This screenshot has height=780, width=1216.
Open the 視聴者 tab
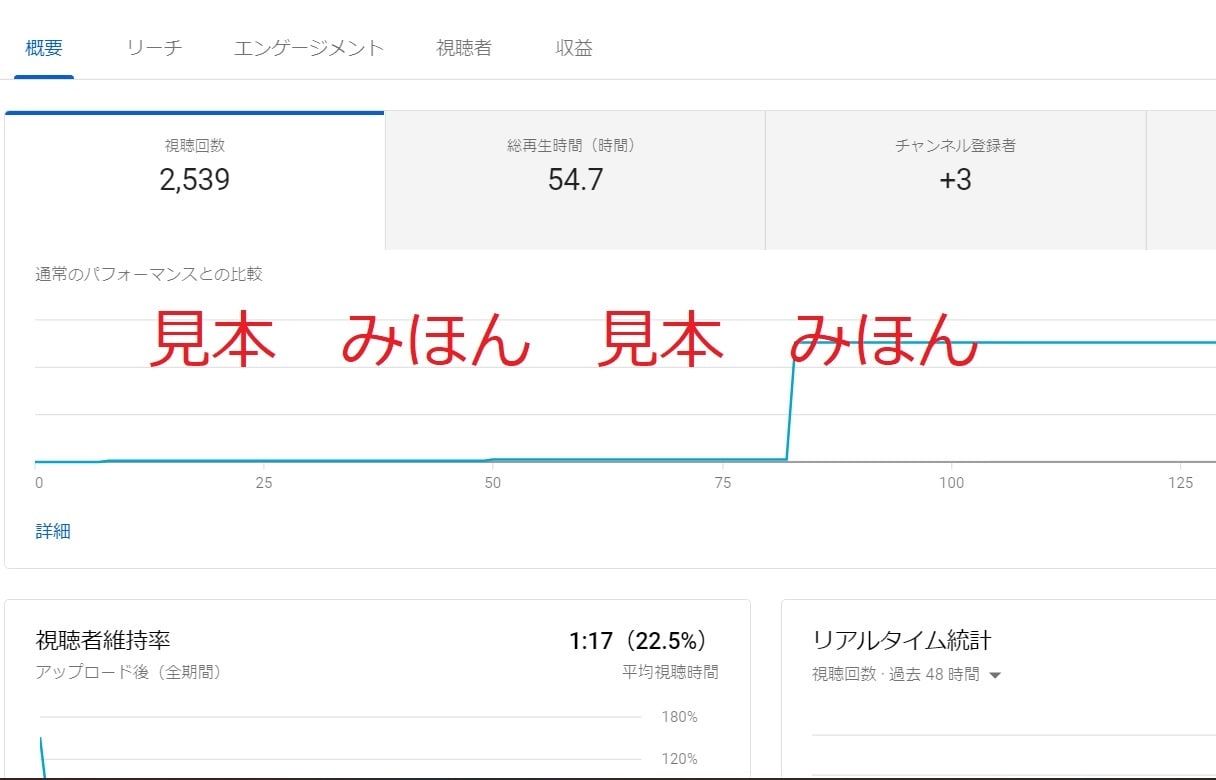(x=464, y=48)
